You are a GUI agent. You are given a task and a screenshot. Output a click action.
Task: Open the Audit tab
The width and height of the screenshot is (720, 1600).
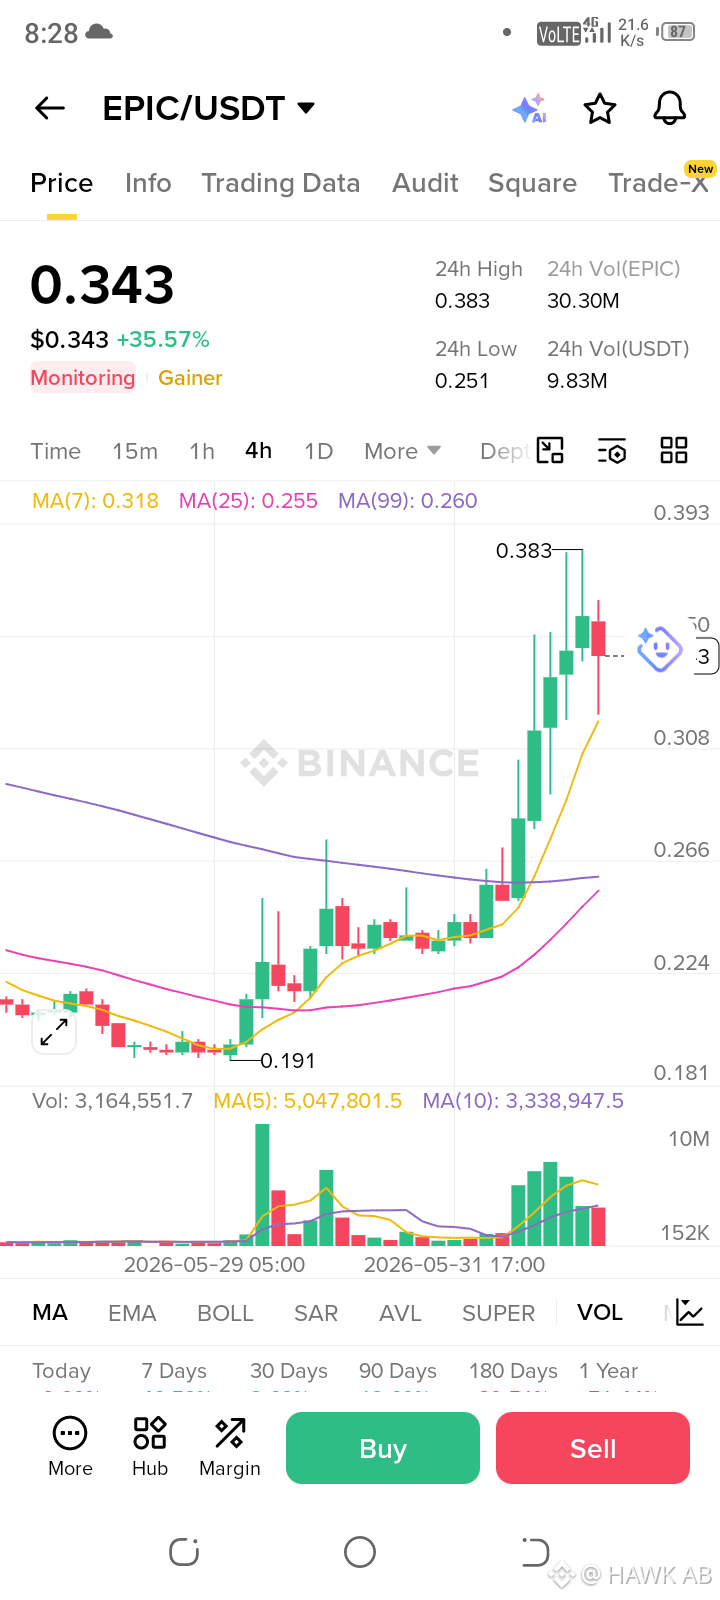pyautogui.click(x=425, y=183)
